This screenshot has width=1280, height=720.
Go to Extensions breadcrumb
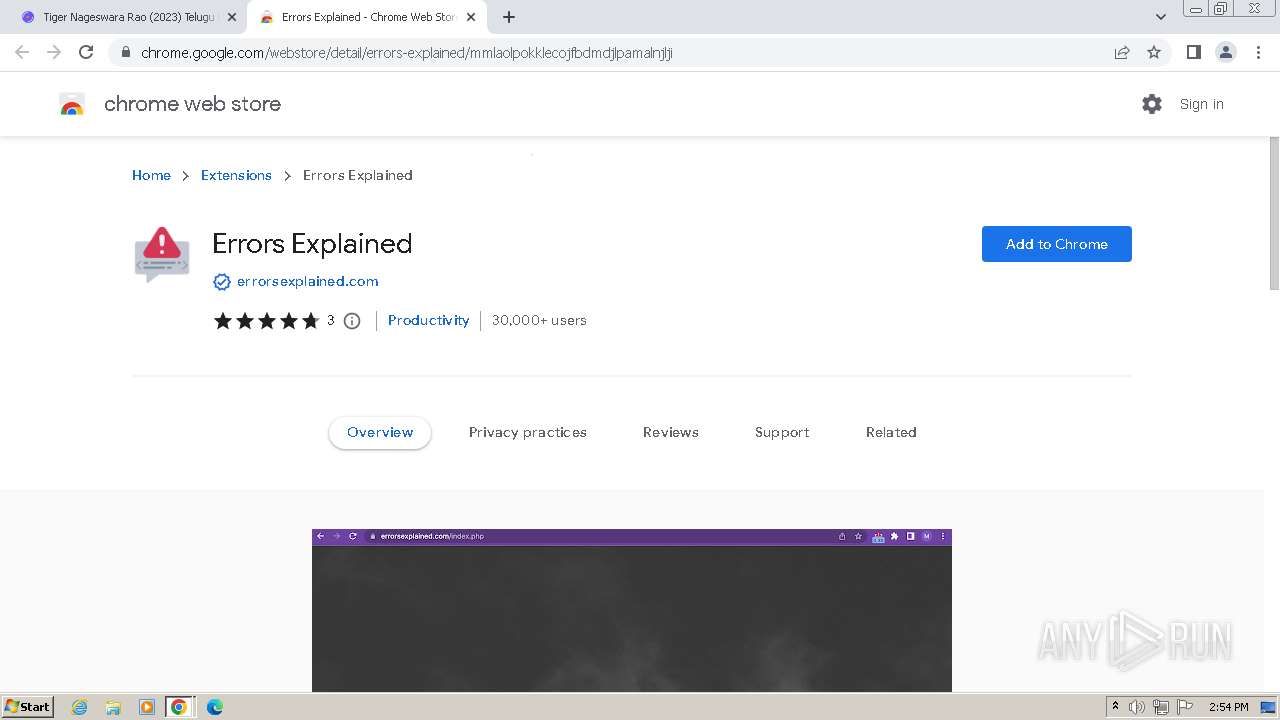(236, 175)
